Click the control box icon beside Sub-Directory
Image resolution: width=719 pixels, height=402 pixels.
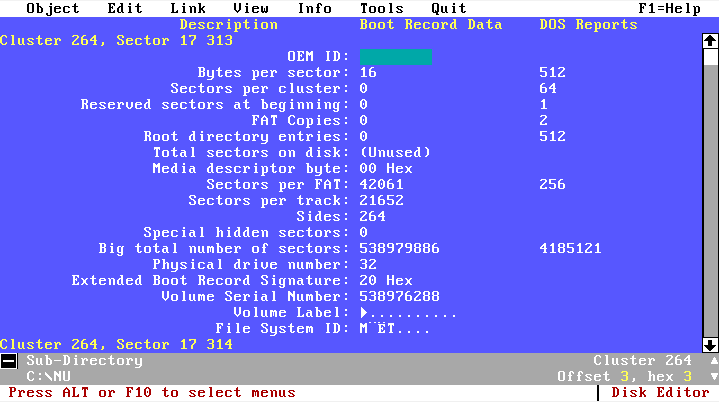click(x=8, y=361)
